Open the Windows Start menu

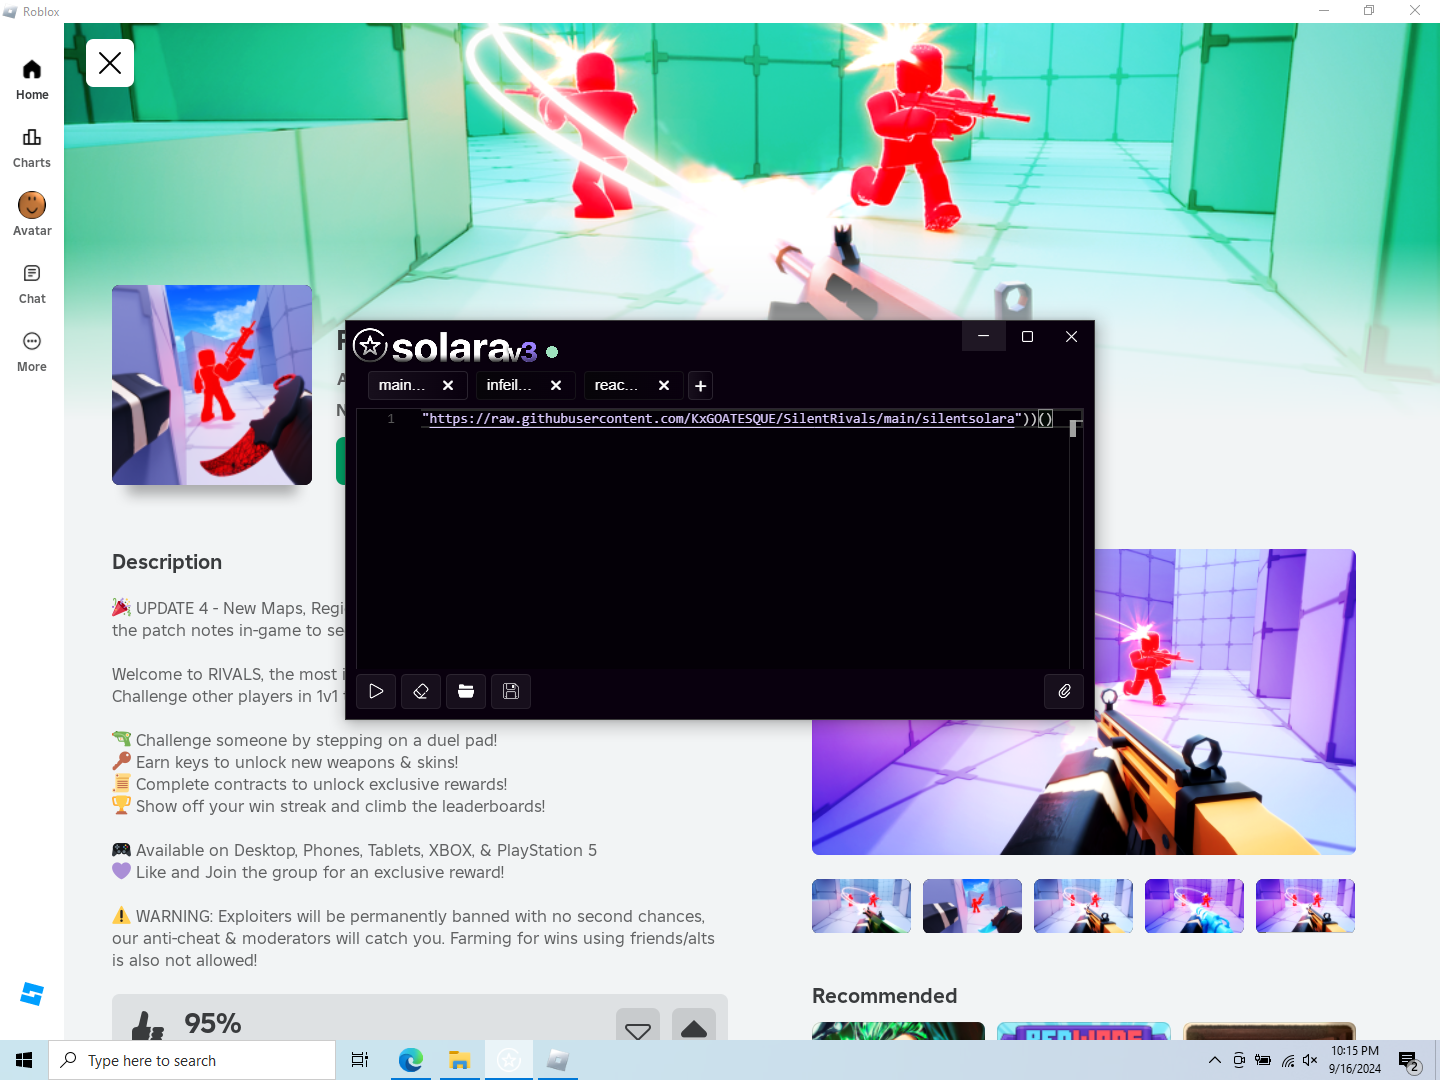(24, 1060)
